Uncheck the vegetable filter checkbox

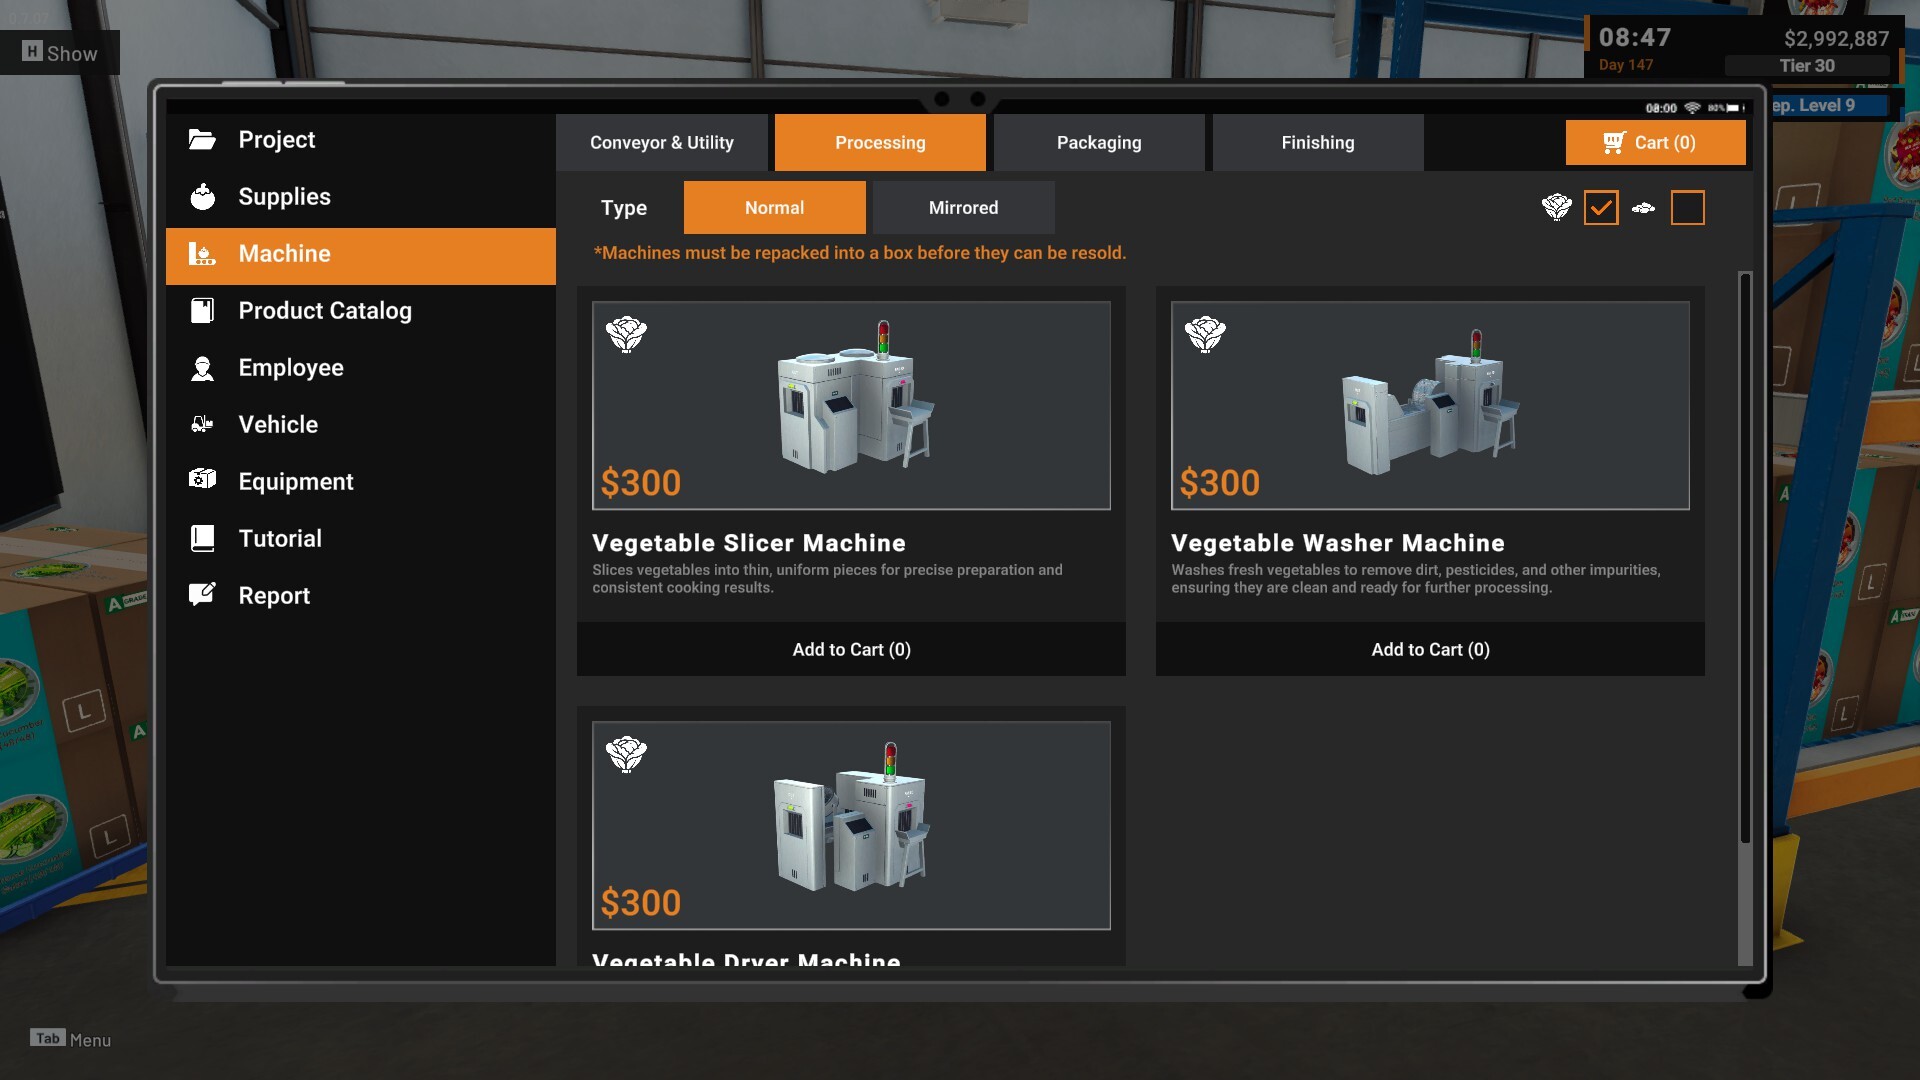(1600, 208)
